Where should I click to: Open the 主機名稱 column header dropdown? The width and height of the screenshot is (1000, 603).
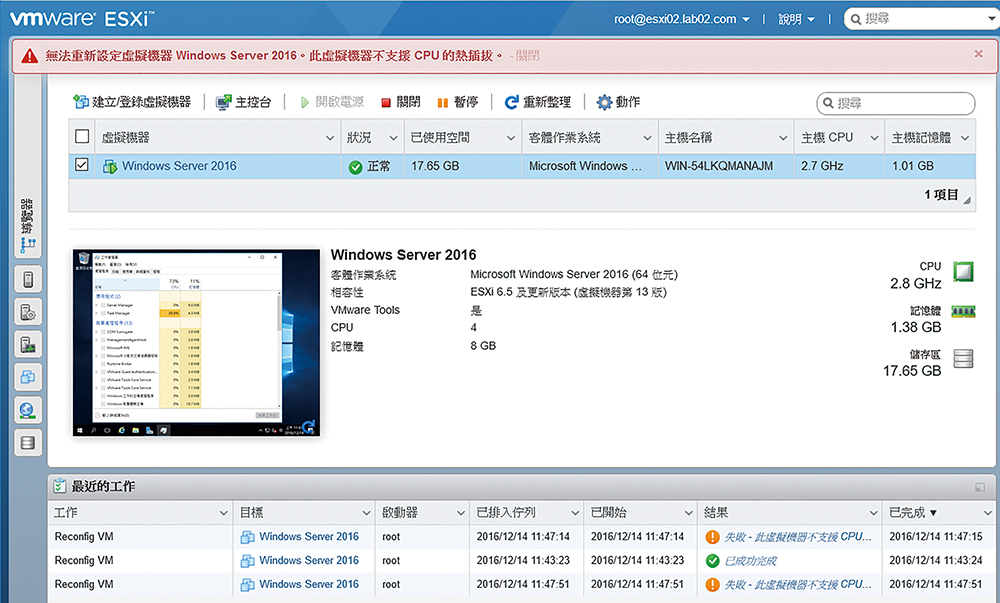(783, 138)
